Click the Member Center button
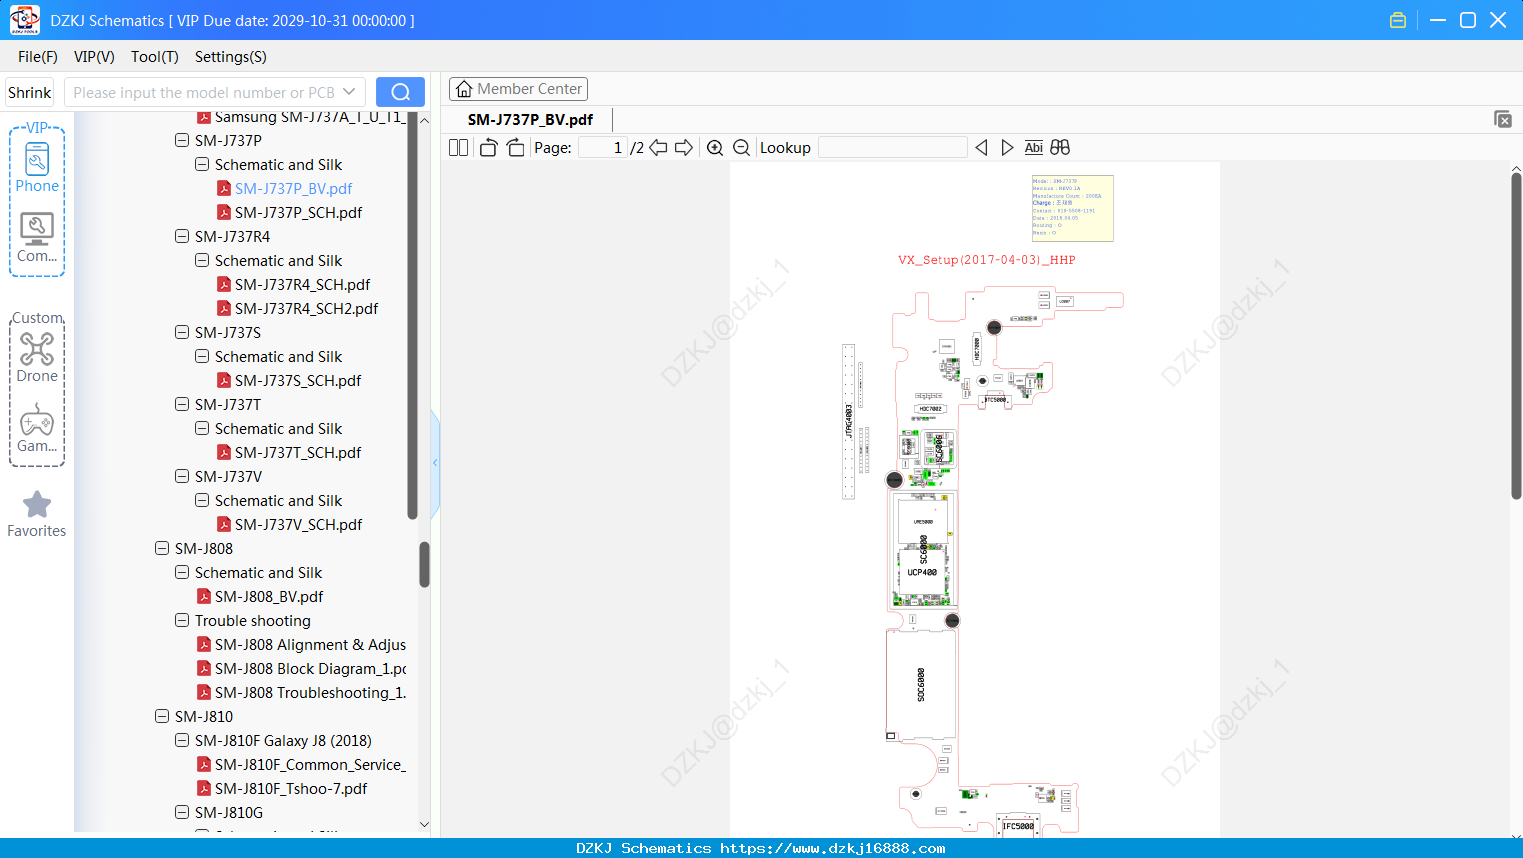Screen dimensions: 1523x858 coord(518,89)
